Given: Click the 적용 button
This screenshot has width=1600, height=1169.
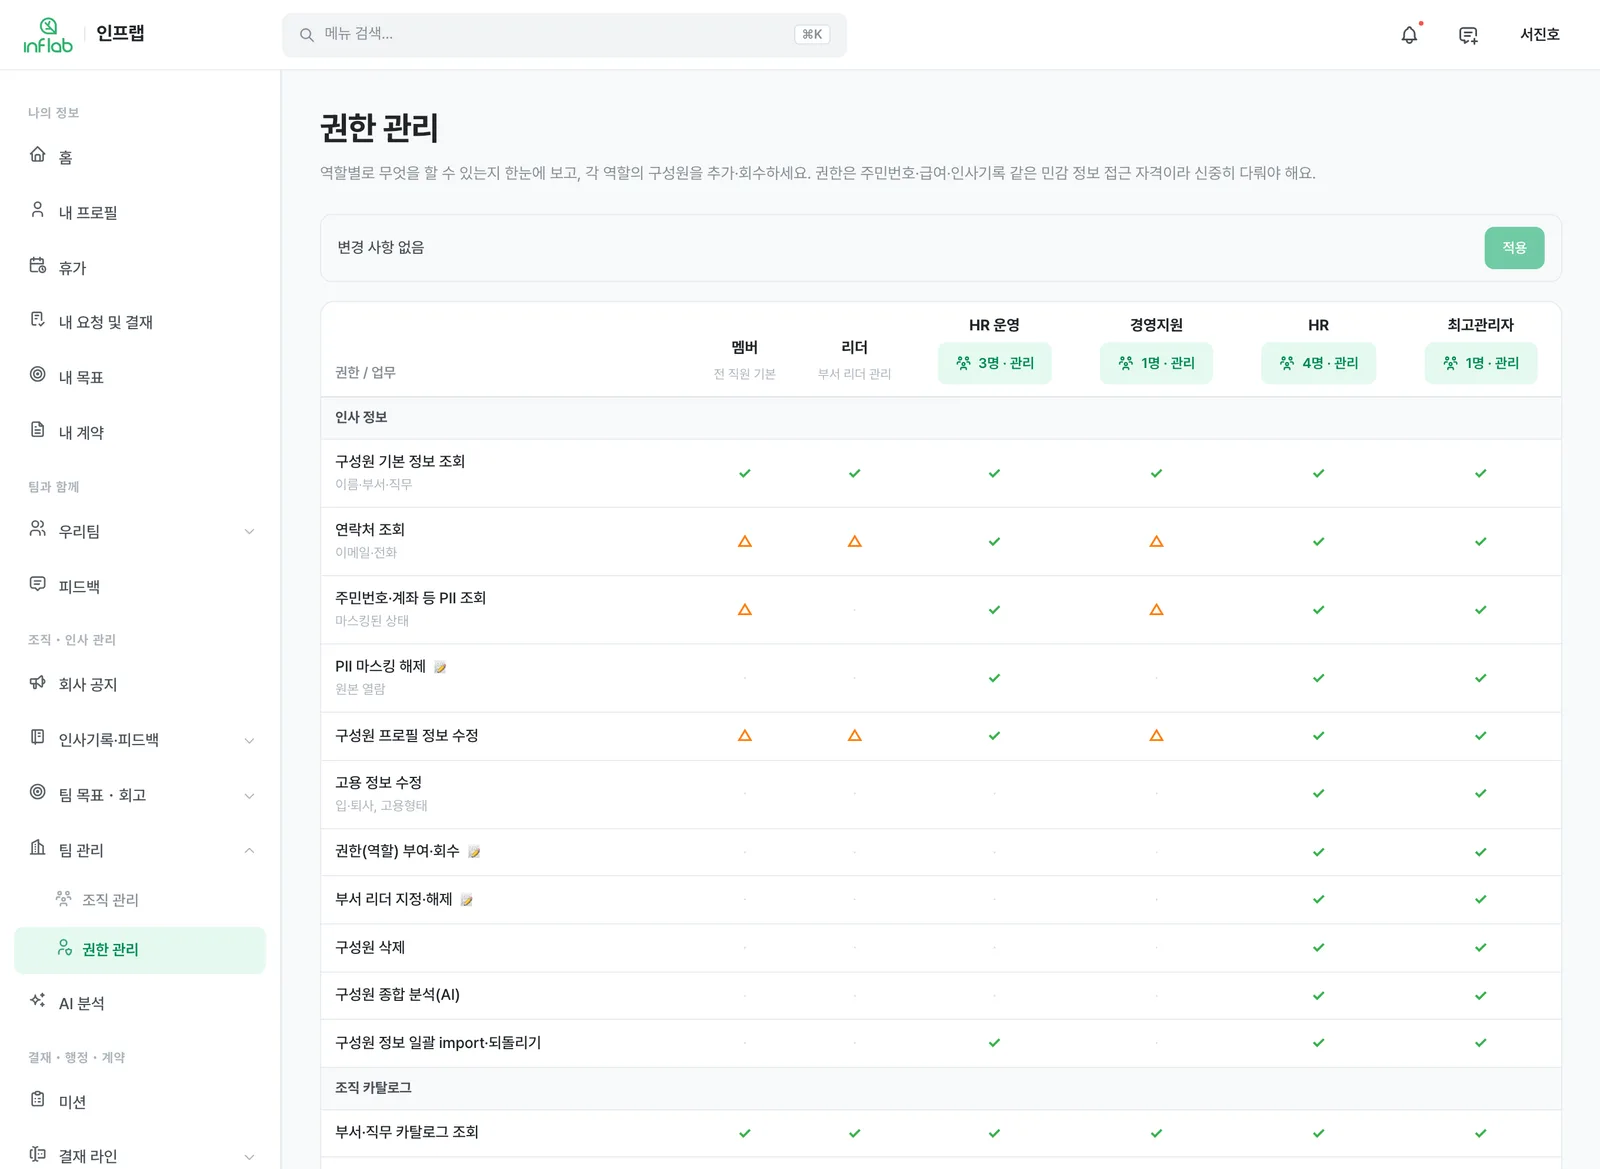Looking at the screenshot, I should pos(1514,248).
